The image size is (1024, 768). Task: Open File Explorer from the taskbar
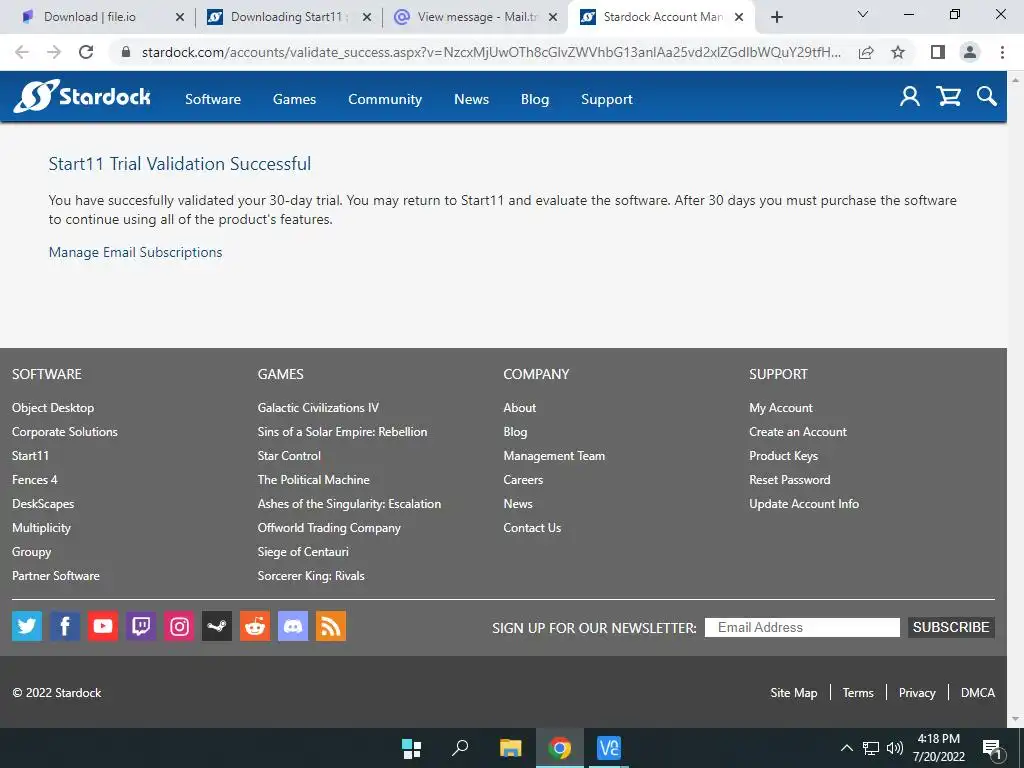(x=510, y=748)
